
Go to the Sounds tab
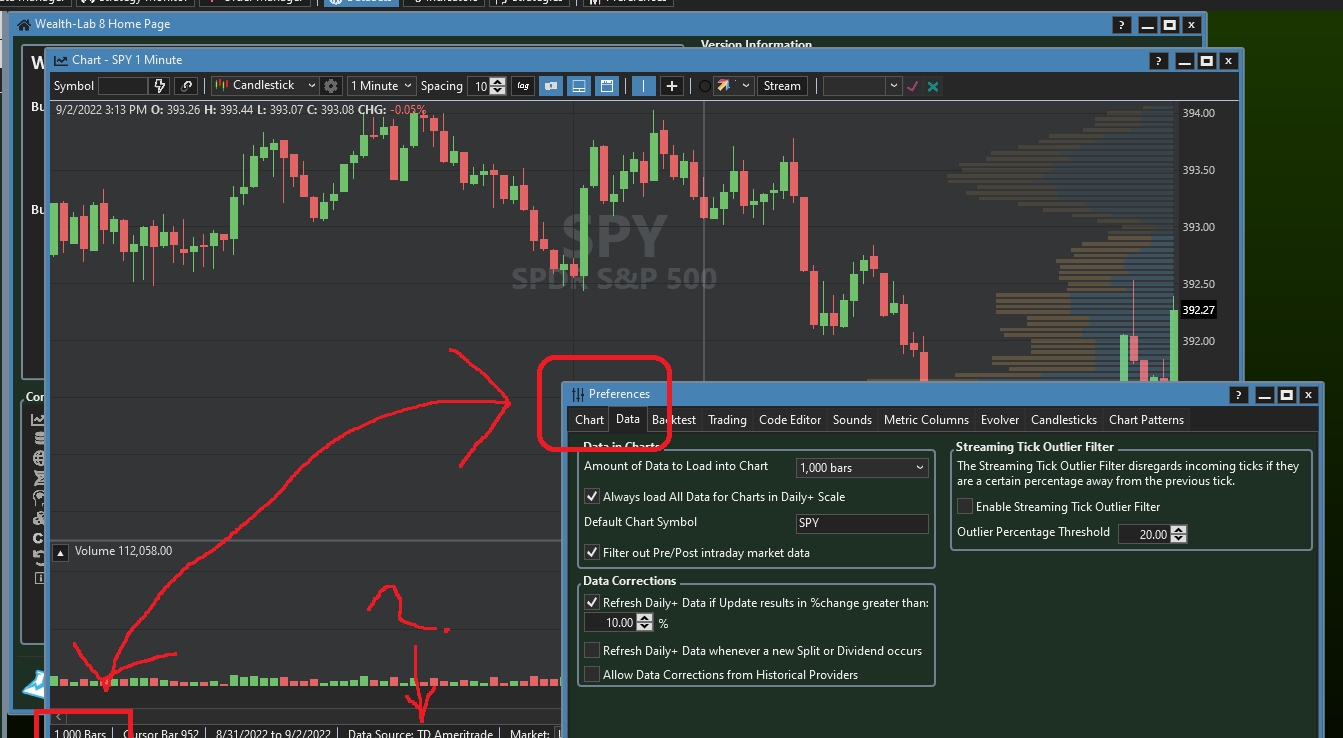852,420
